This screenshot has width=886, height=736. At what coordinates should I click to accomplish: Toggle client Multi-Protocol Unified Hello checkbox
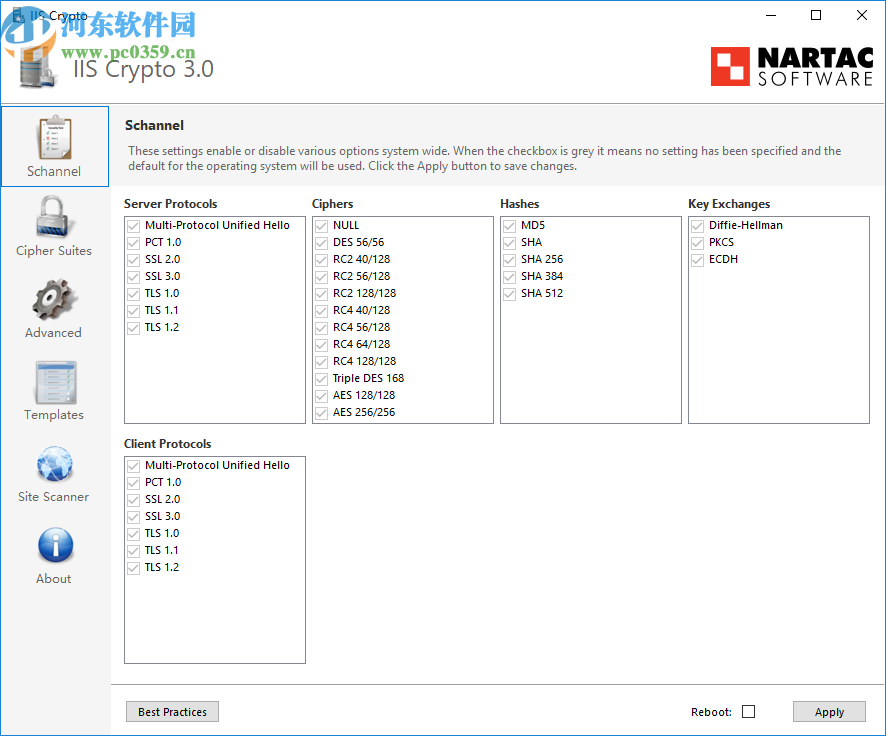tap(133, 466)
